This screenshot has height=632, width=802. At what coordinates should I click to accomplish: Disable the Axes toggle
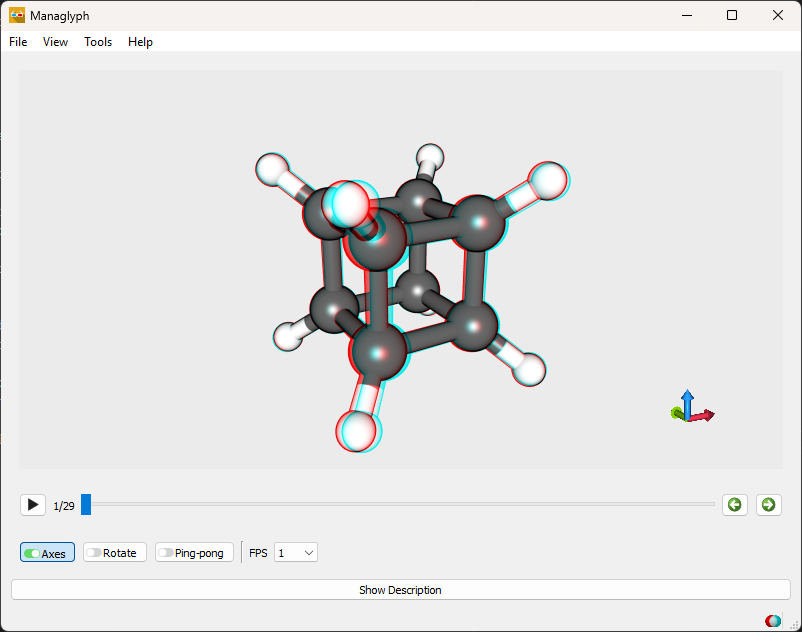pos(47,553)
